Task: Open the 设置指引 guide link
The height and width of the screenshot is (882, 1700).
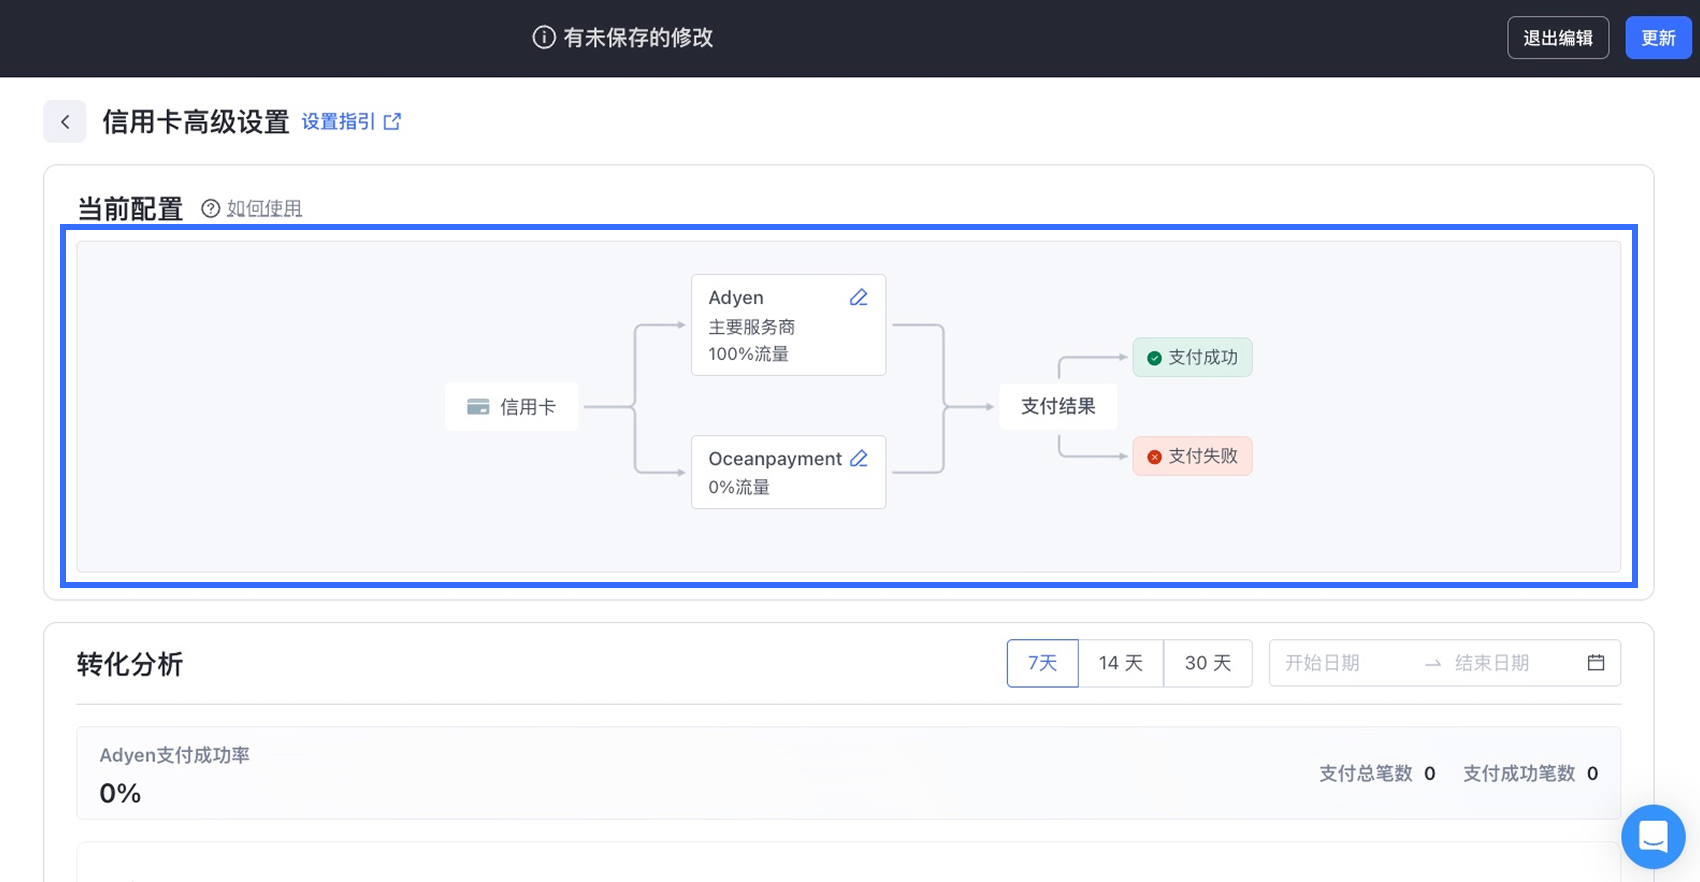Action: [x=338, y=122]
